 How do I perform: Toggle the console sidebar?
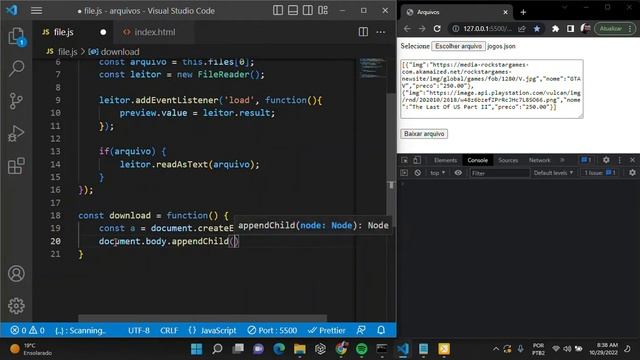[x=404, y=173]
